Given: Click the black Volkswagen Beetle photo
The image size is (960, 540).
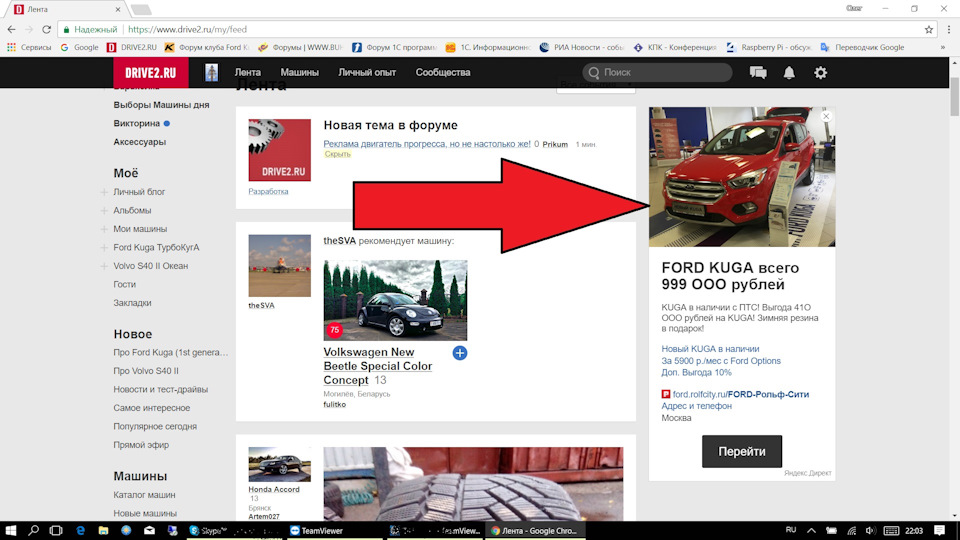Looking at the screenshot, I should click(395, 300).
